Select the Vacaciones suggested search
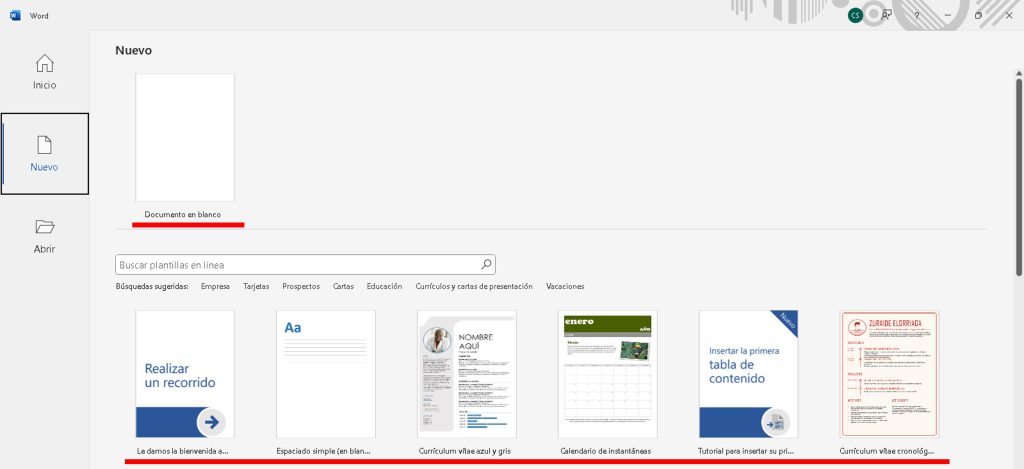1024x469 pixels. pyautogui.click(x=565, y=287)
